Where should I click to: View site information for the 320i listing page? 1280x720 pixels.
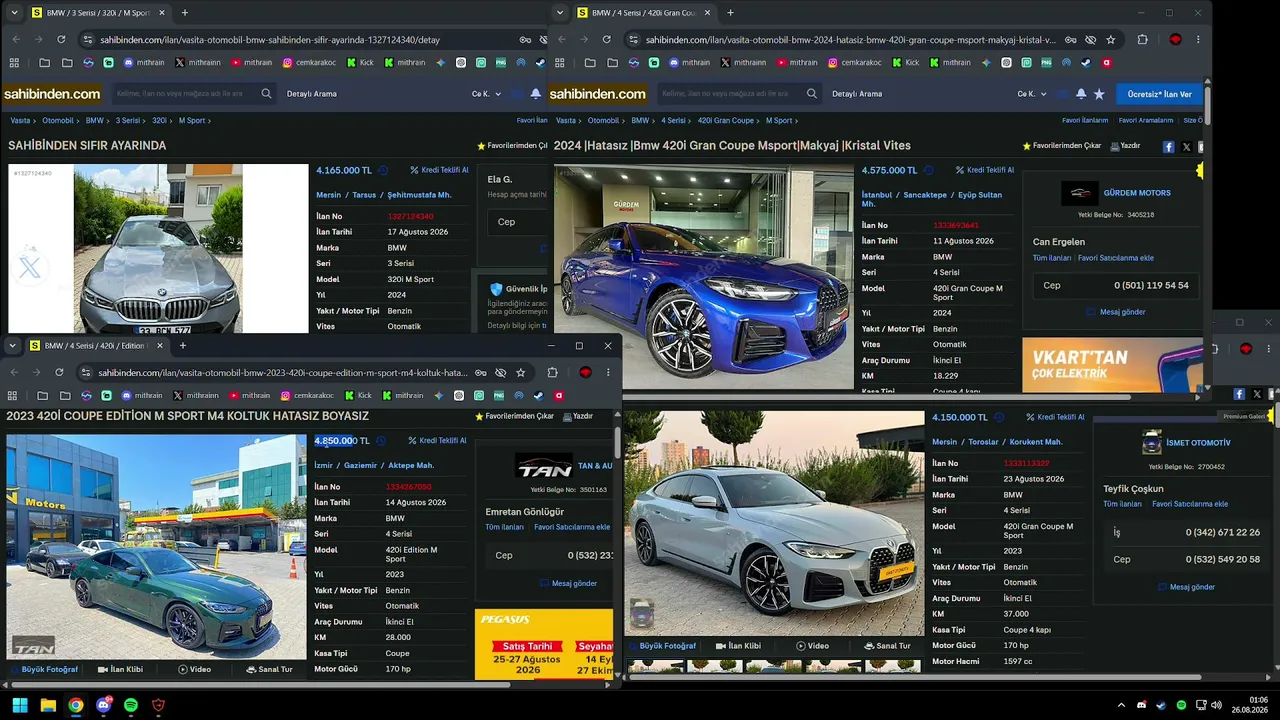88,40
